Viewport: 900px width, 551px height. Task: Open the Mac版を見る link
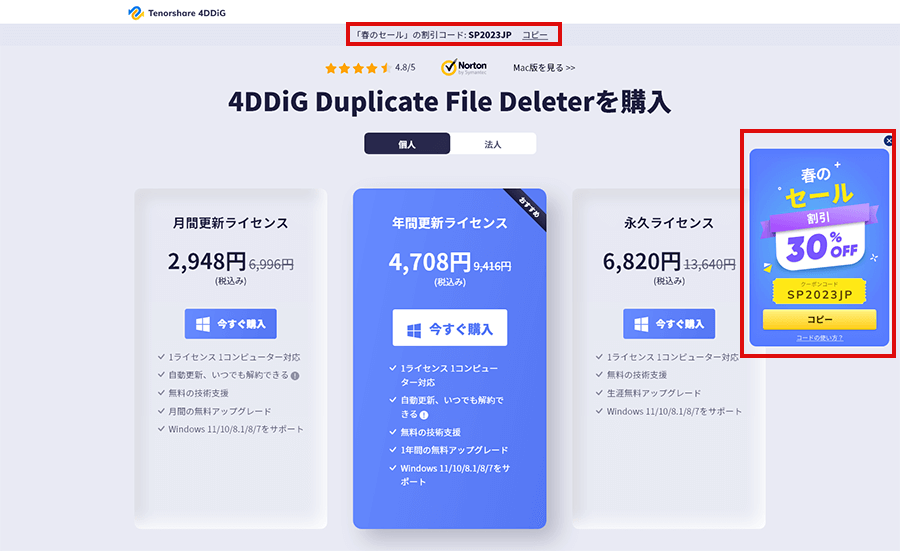pyautogui.click(x=544, y=68)
